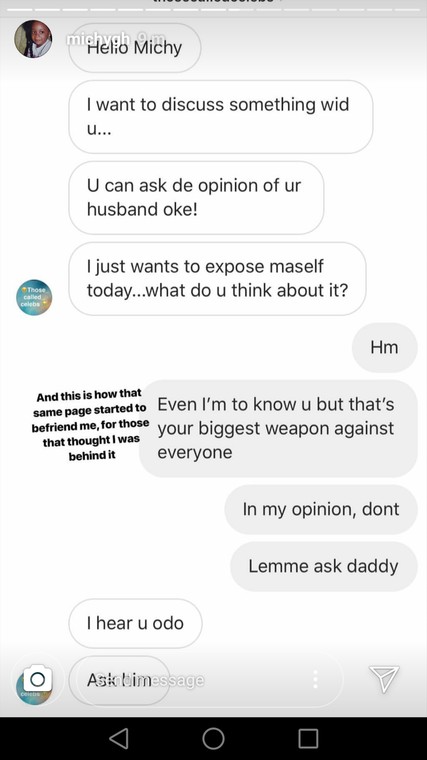This screenshot has height=760, width=427.
Task: Tap the paper plane send icon
Action: coord(384,679)
